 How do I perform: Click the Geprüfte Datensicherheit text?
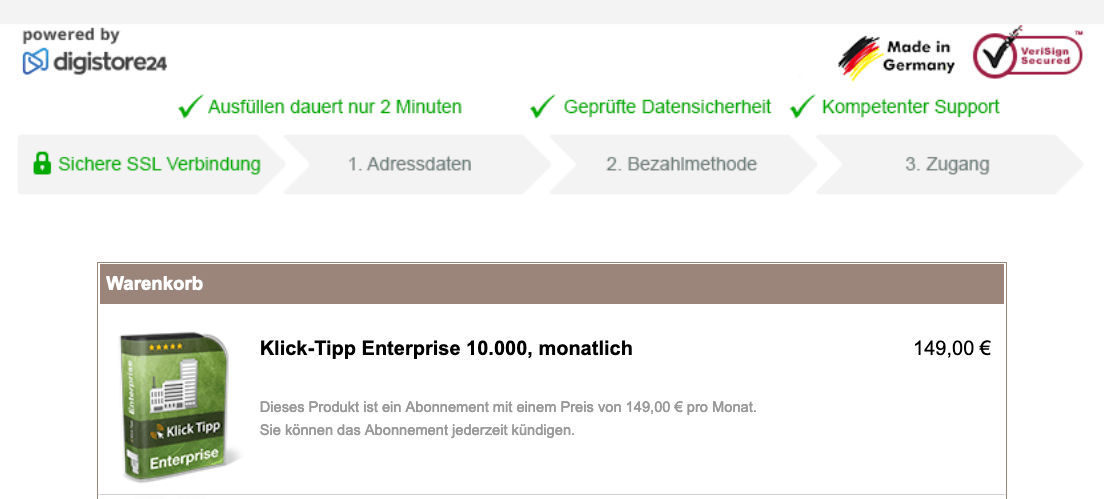pos(667,107)
